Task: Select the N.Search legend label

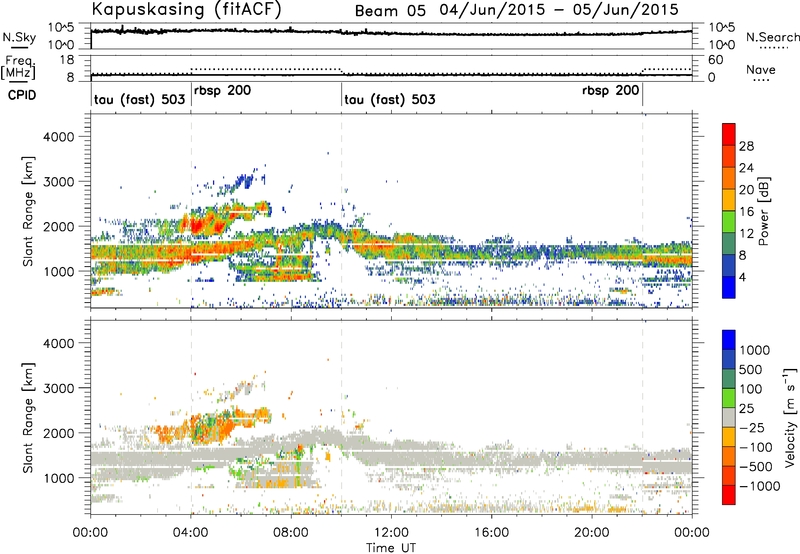Action: click(772, 37)
